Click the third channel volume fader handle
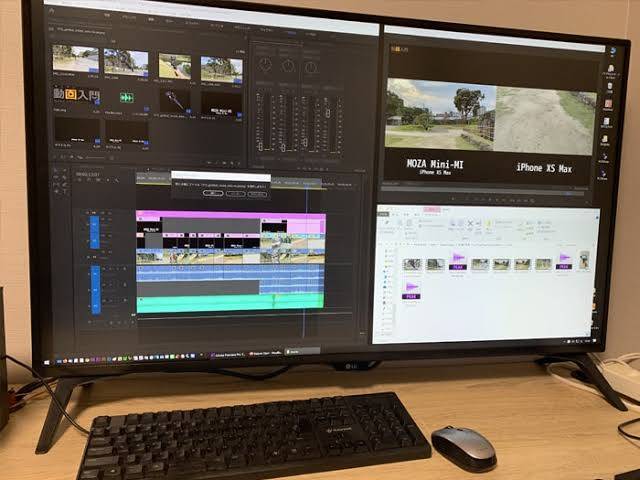Image resolution: width=640 pixels, height=480 pixels. tap(304, 142)
